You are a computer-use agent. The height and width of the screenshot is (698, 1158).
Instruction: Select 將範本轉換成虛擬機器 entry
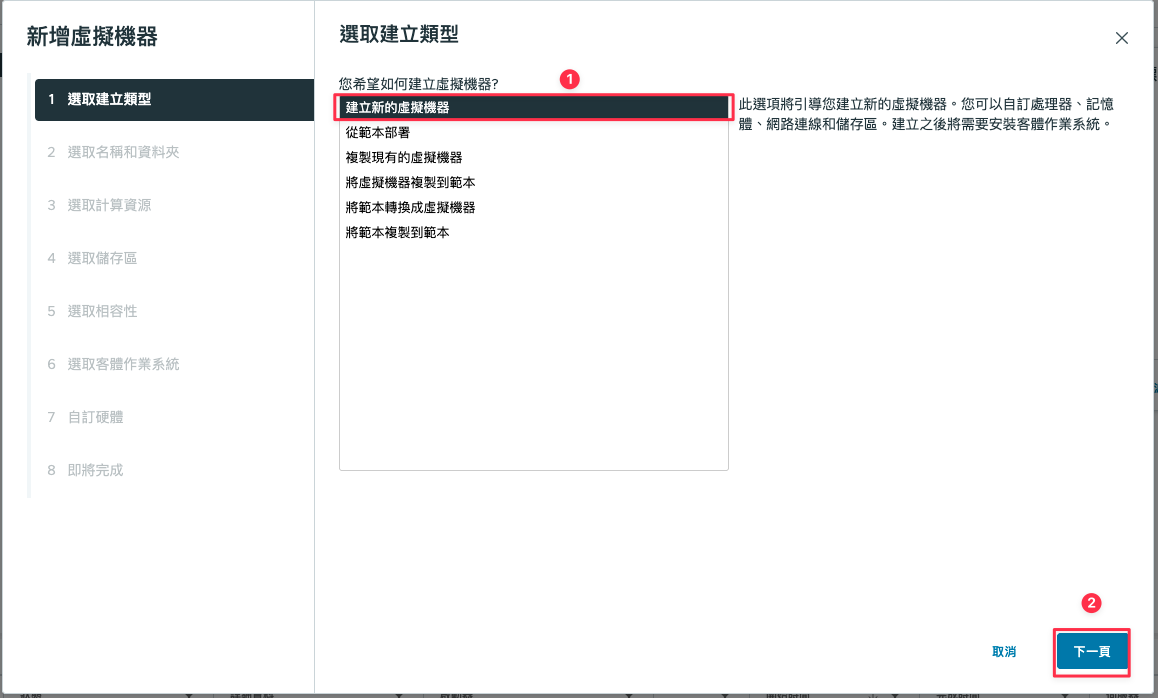tap(534, 208)
